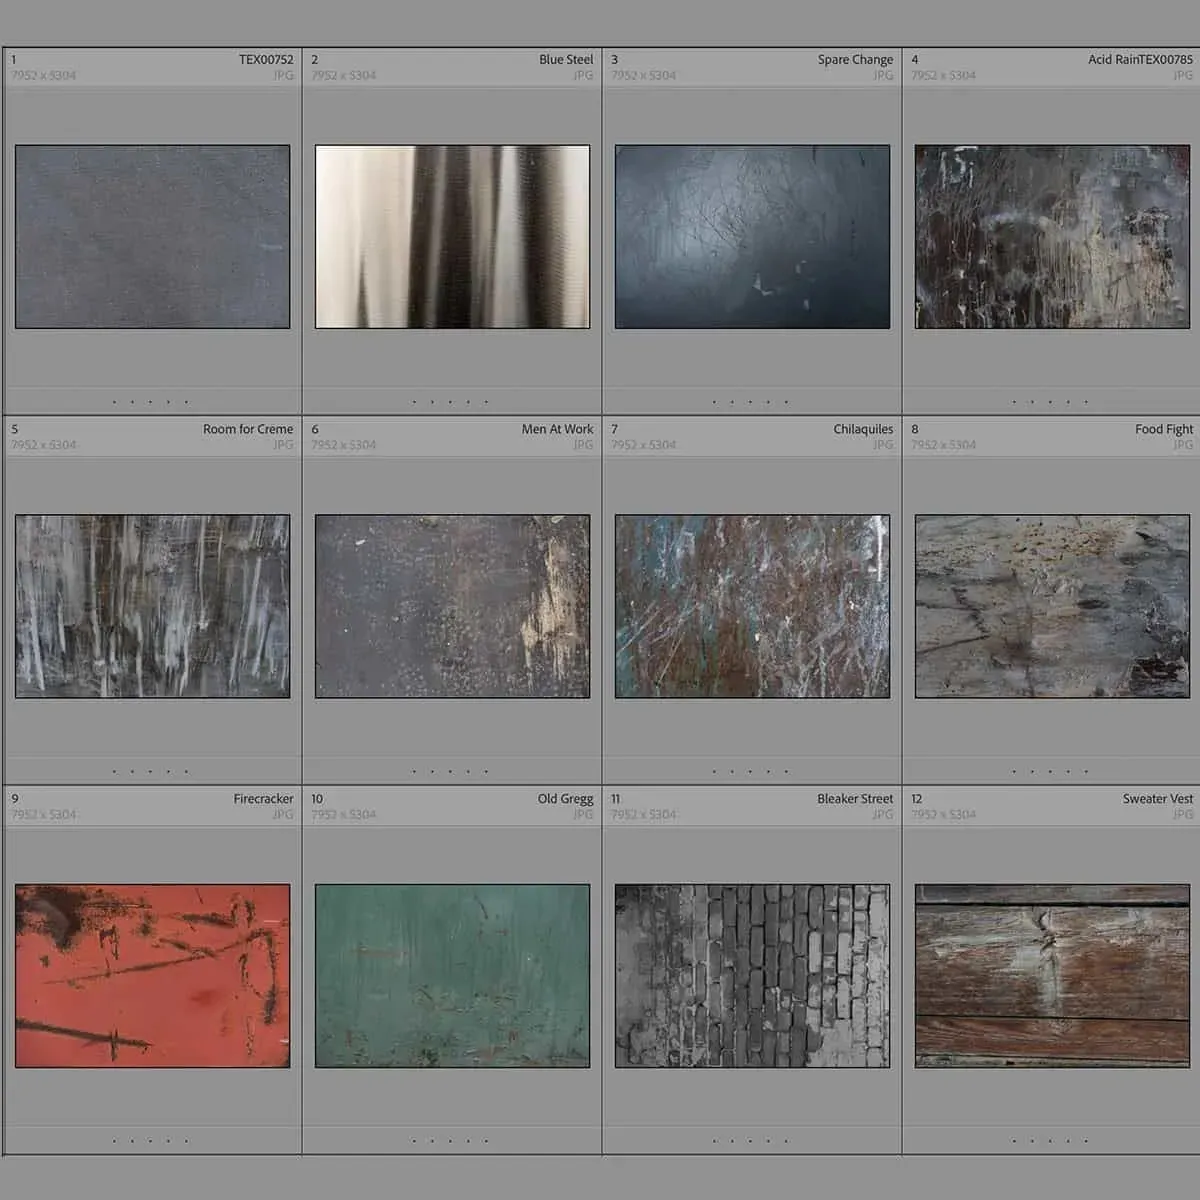Open the Spare Change texture thumbnail

(x=752, y=237)
